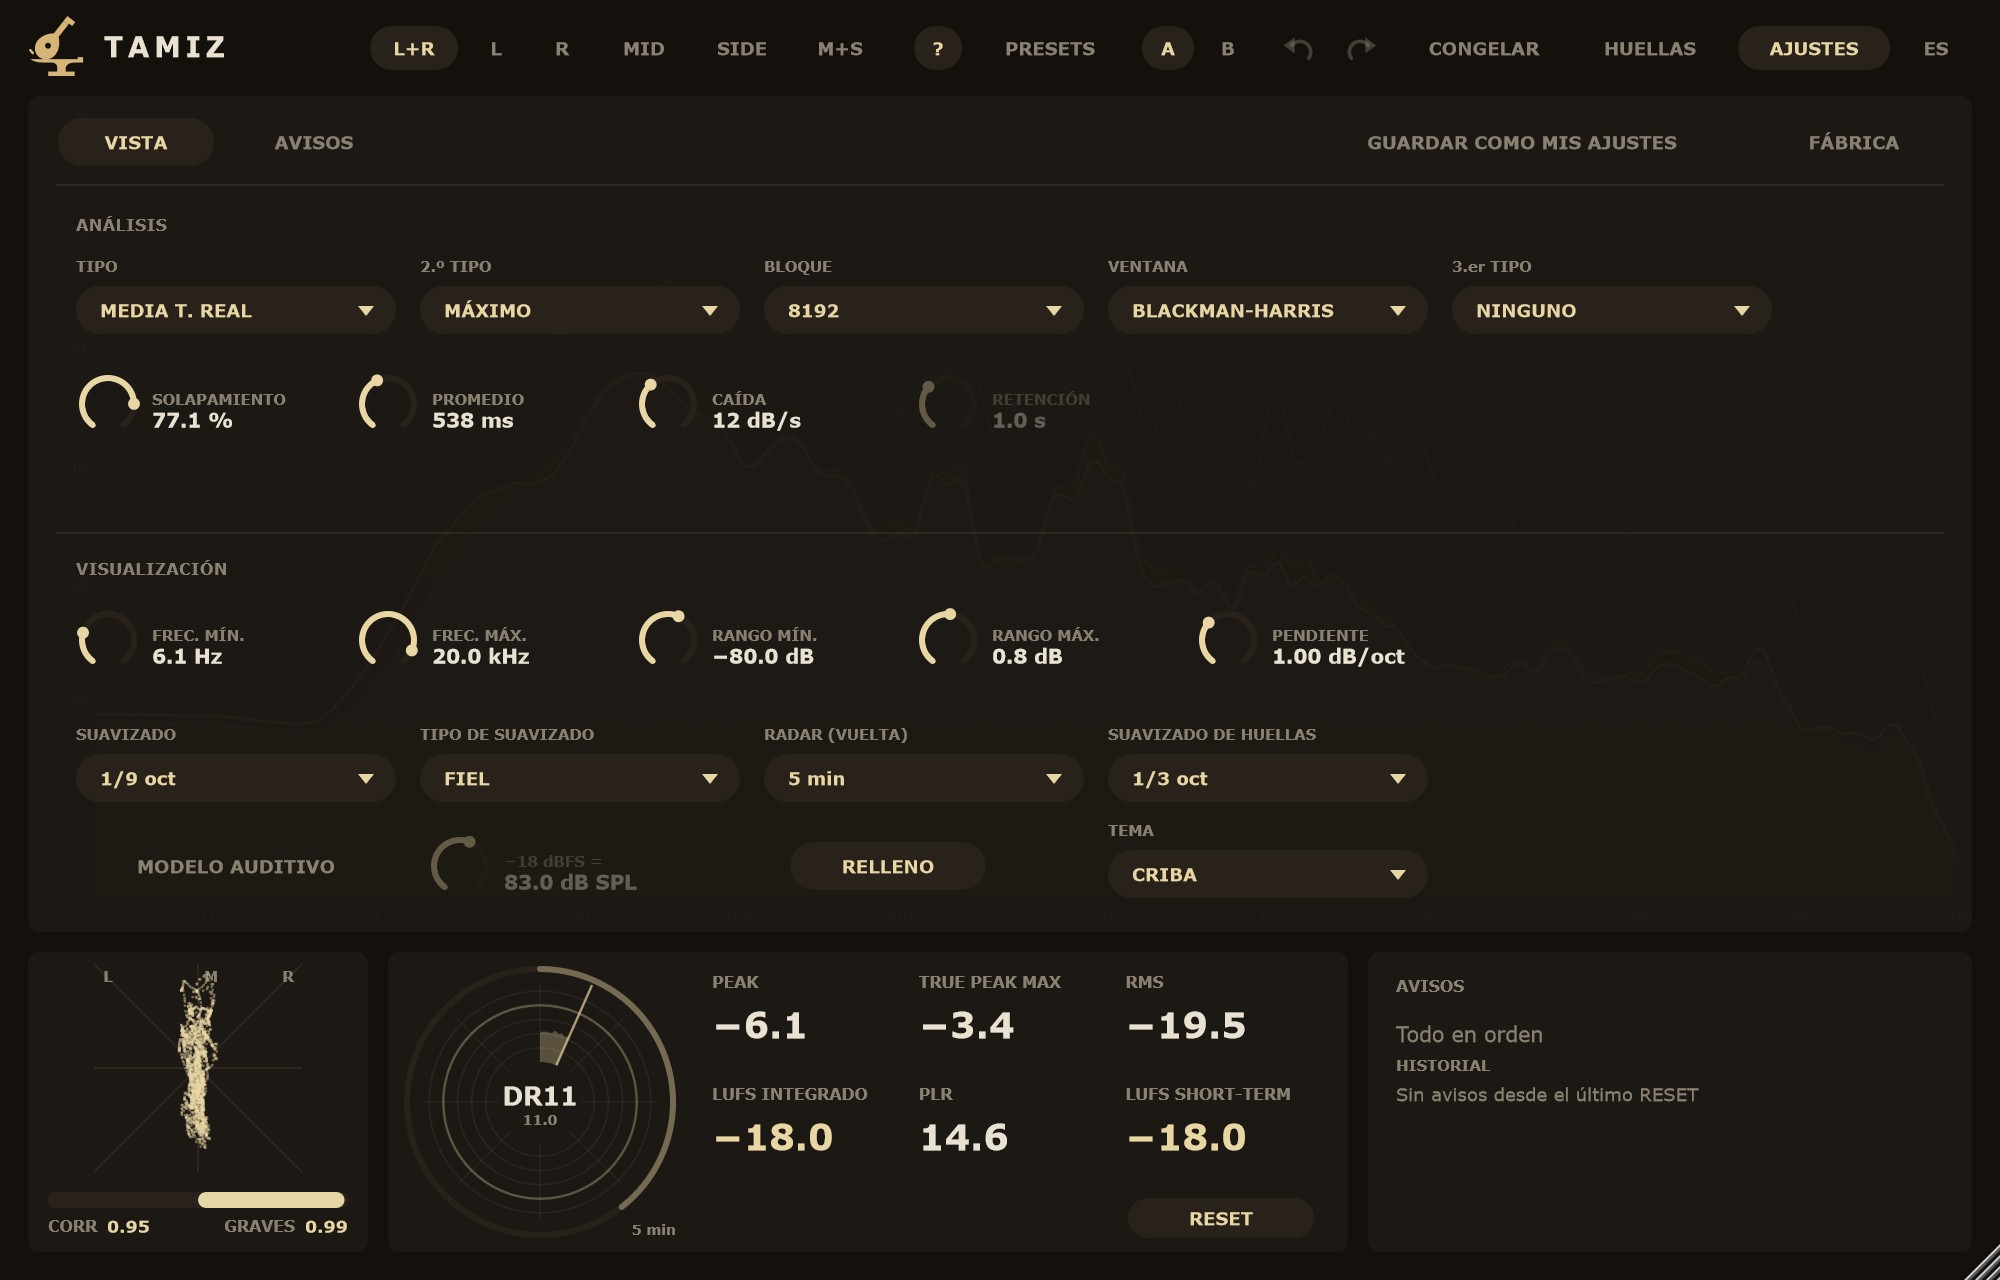Adjust the Solapamiento knob
Image resolution: width=2000 pixels, height=1280 pixels.
[x=108, y=404]
